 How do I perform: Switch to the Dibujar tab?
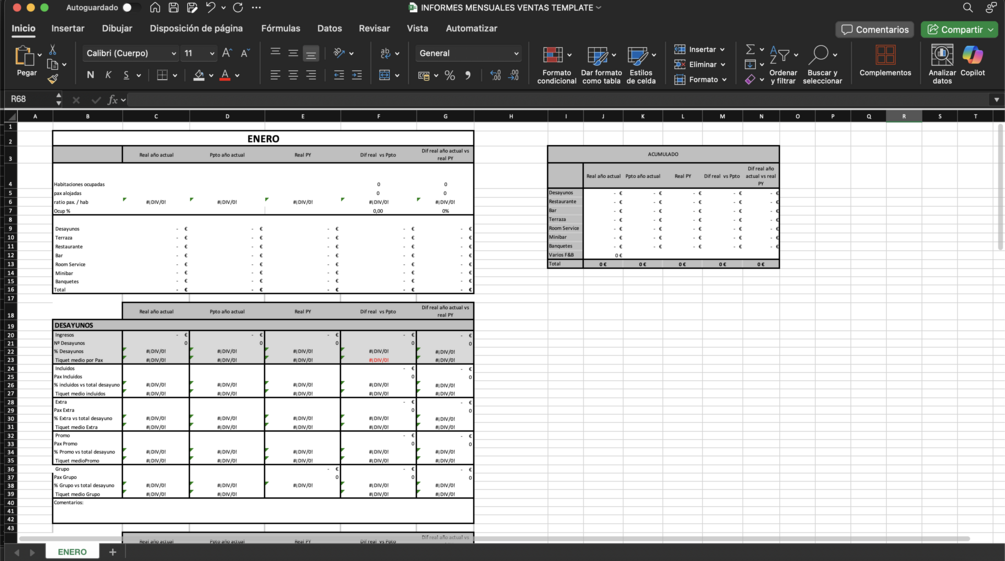point(117,28)
